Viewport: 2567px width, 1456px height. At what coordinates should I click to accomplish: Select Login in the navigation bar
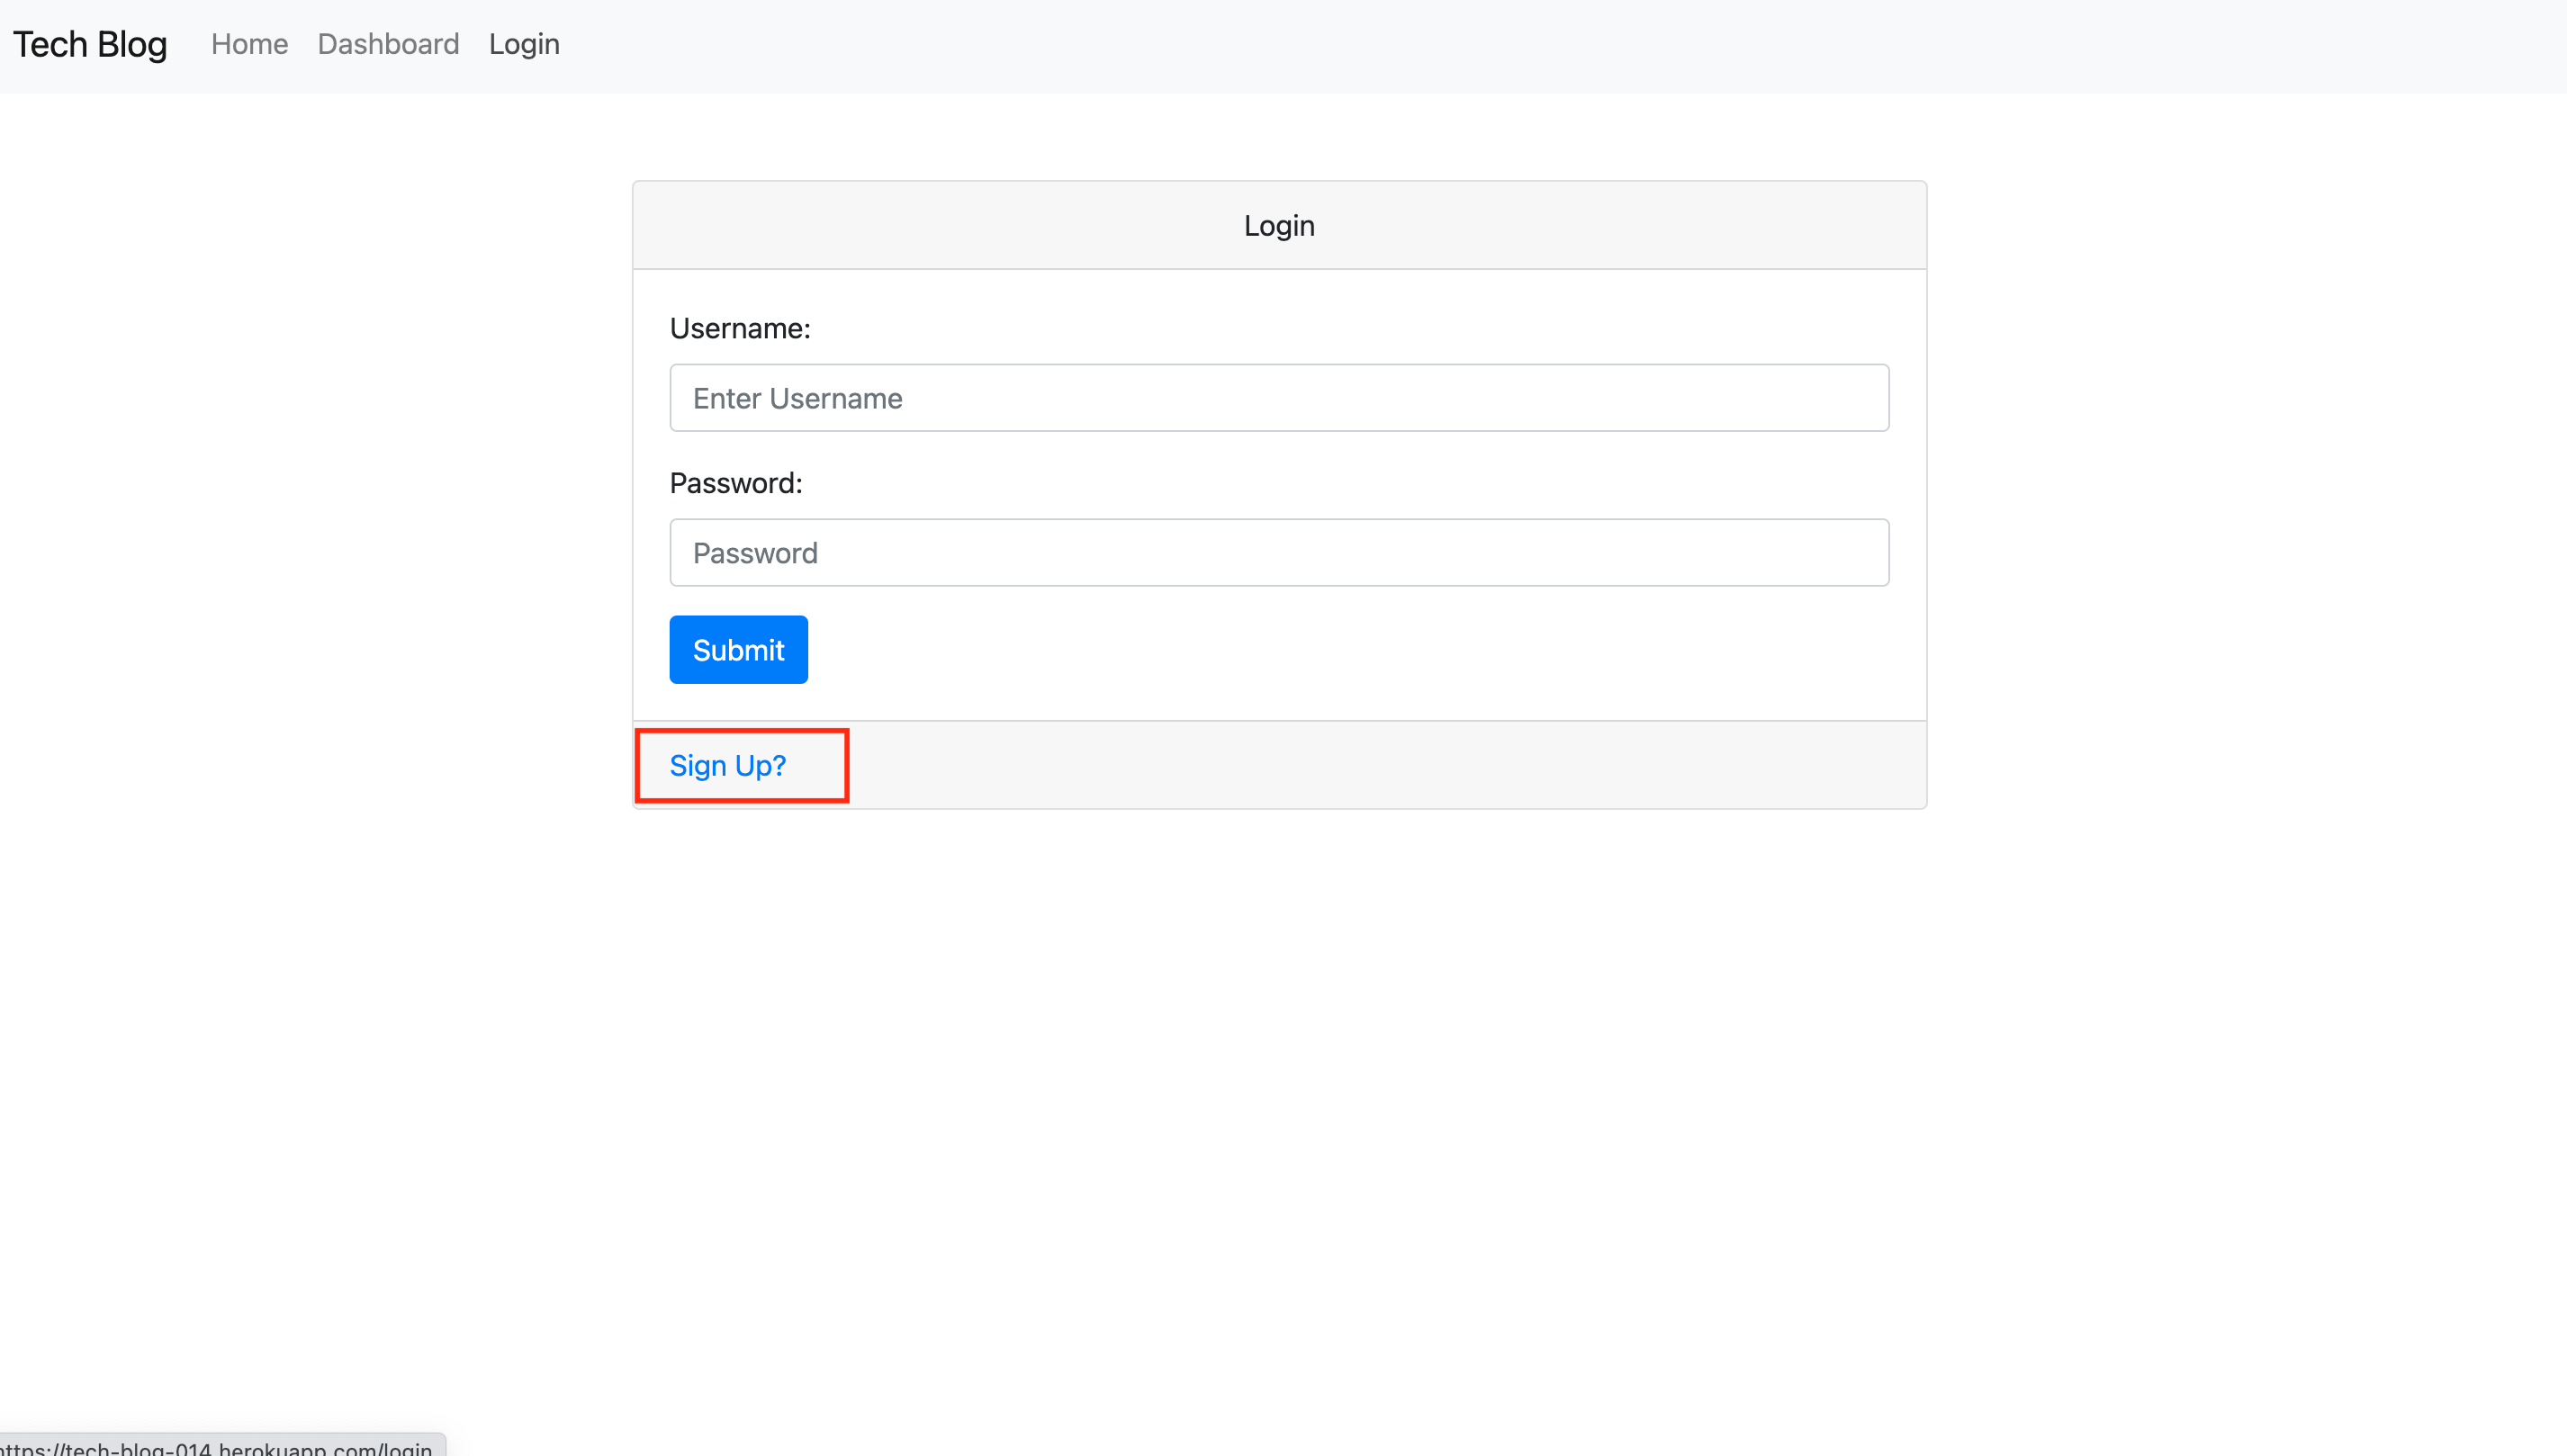tap(524, 44)
